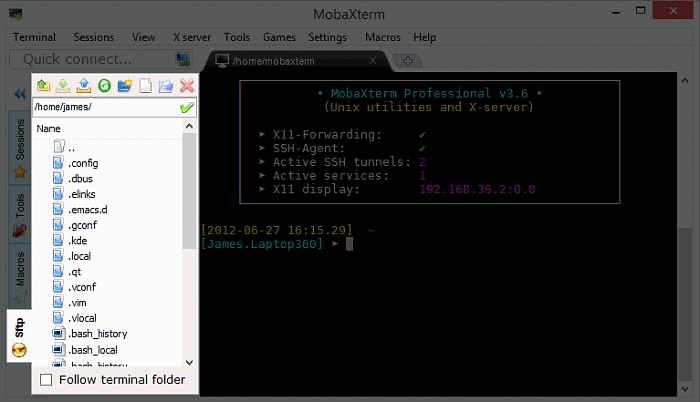Open the Terminal menu
The height and width of the screenshot is (402, 700).
(34, 38)
